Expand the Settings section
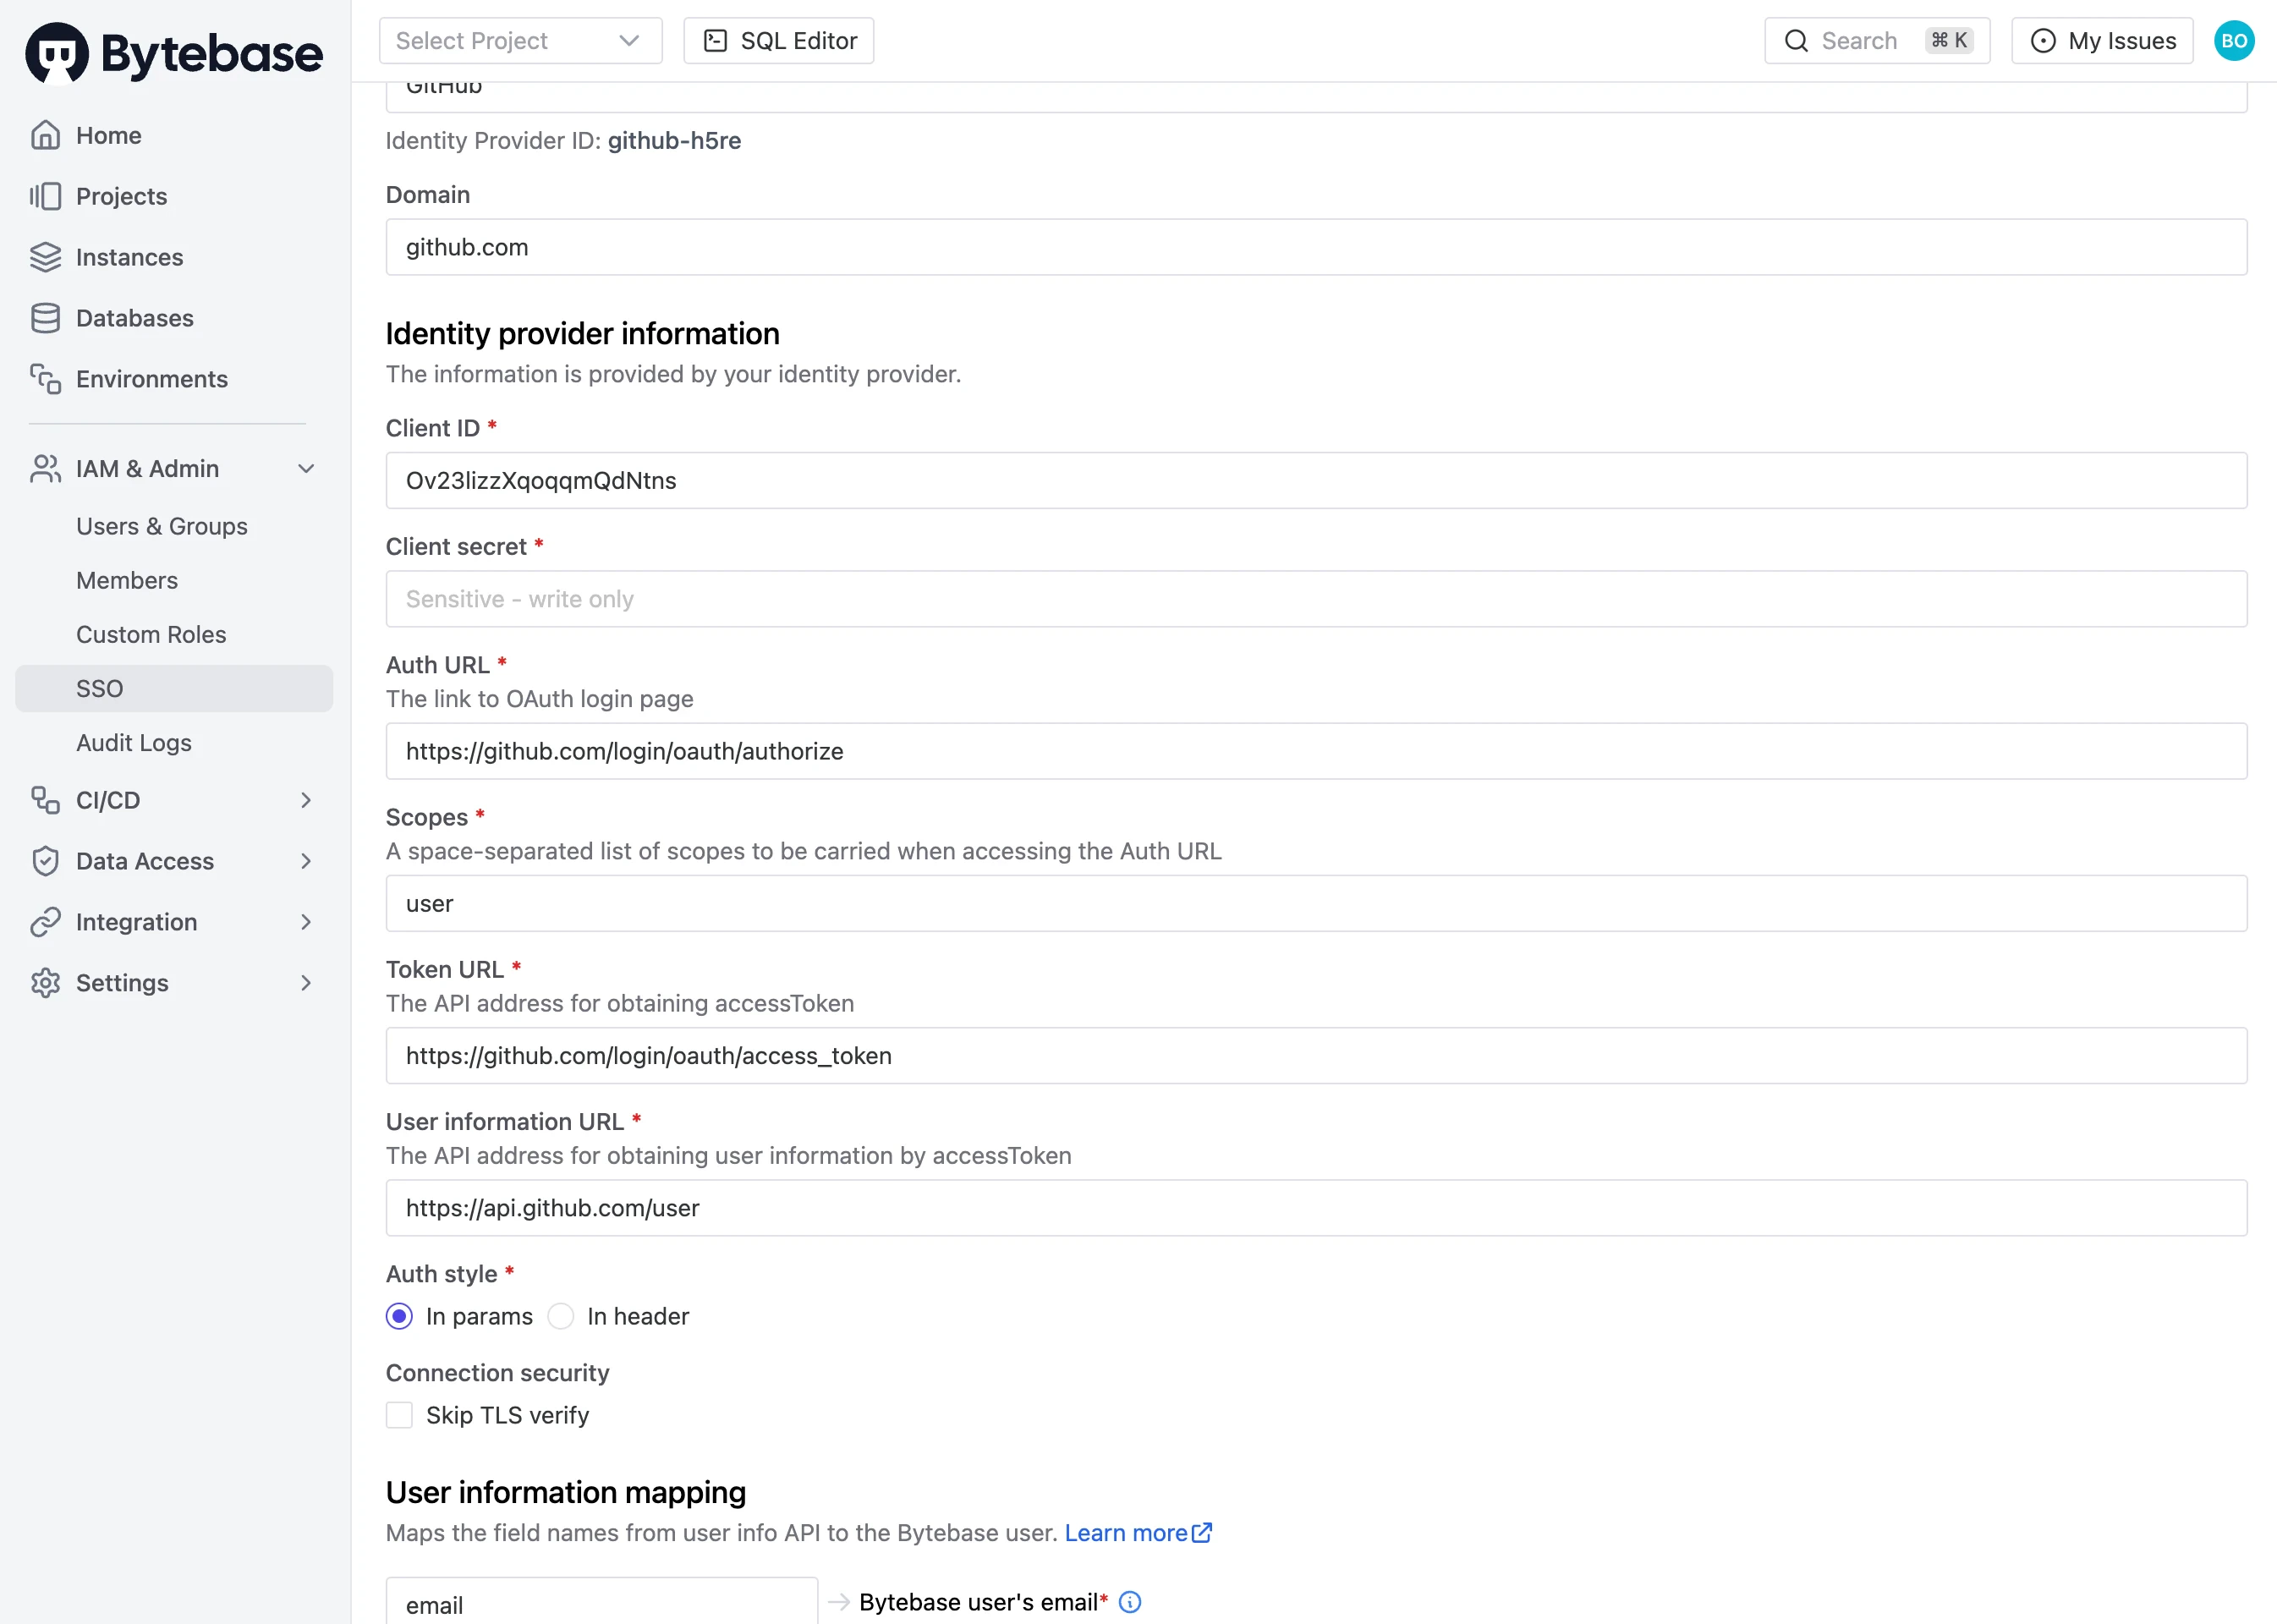Image resolution: width=2277 pixels, height=1624 pixels. coord(305,983)
